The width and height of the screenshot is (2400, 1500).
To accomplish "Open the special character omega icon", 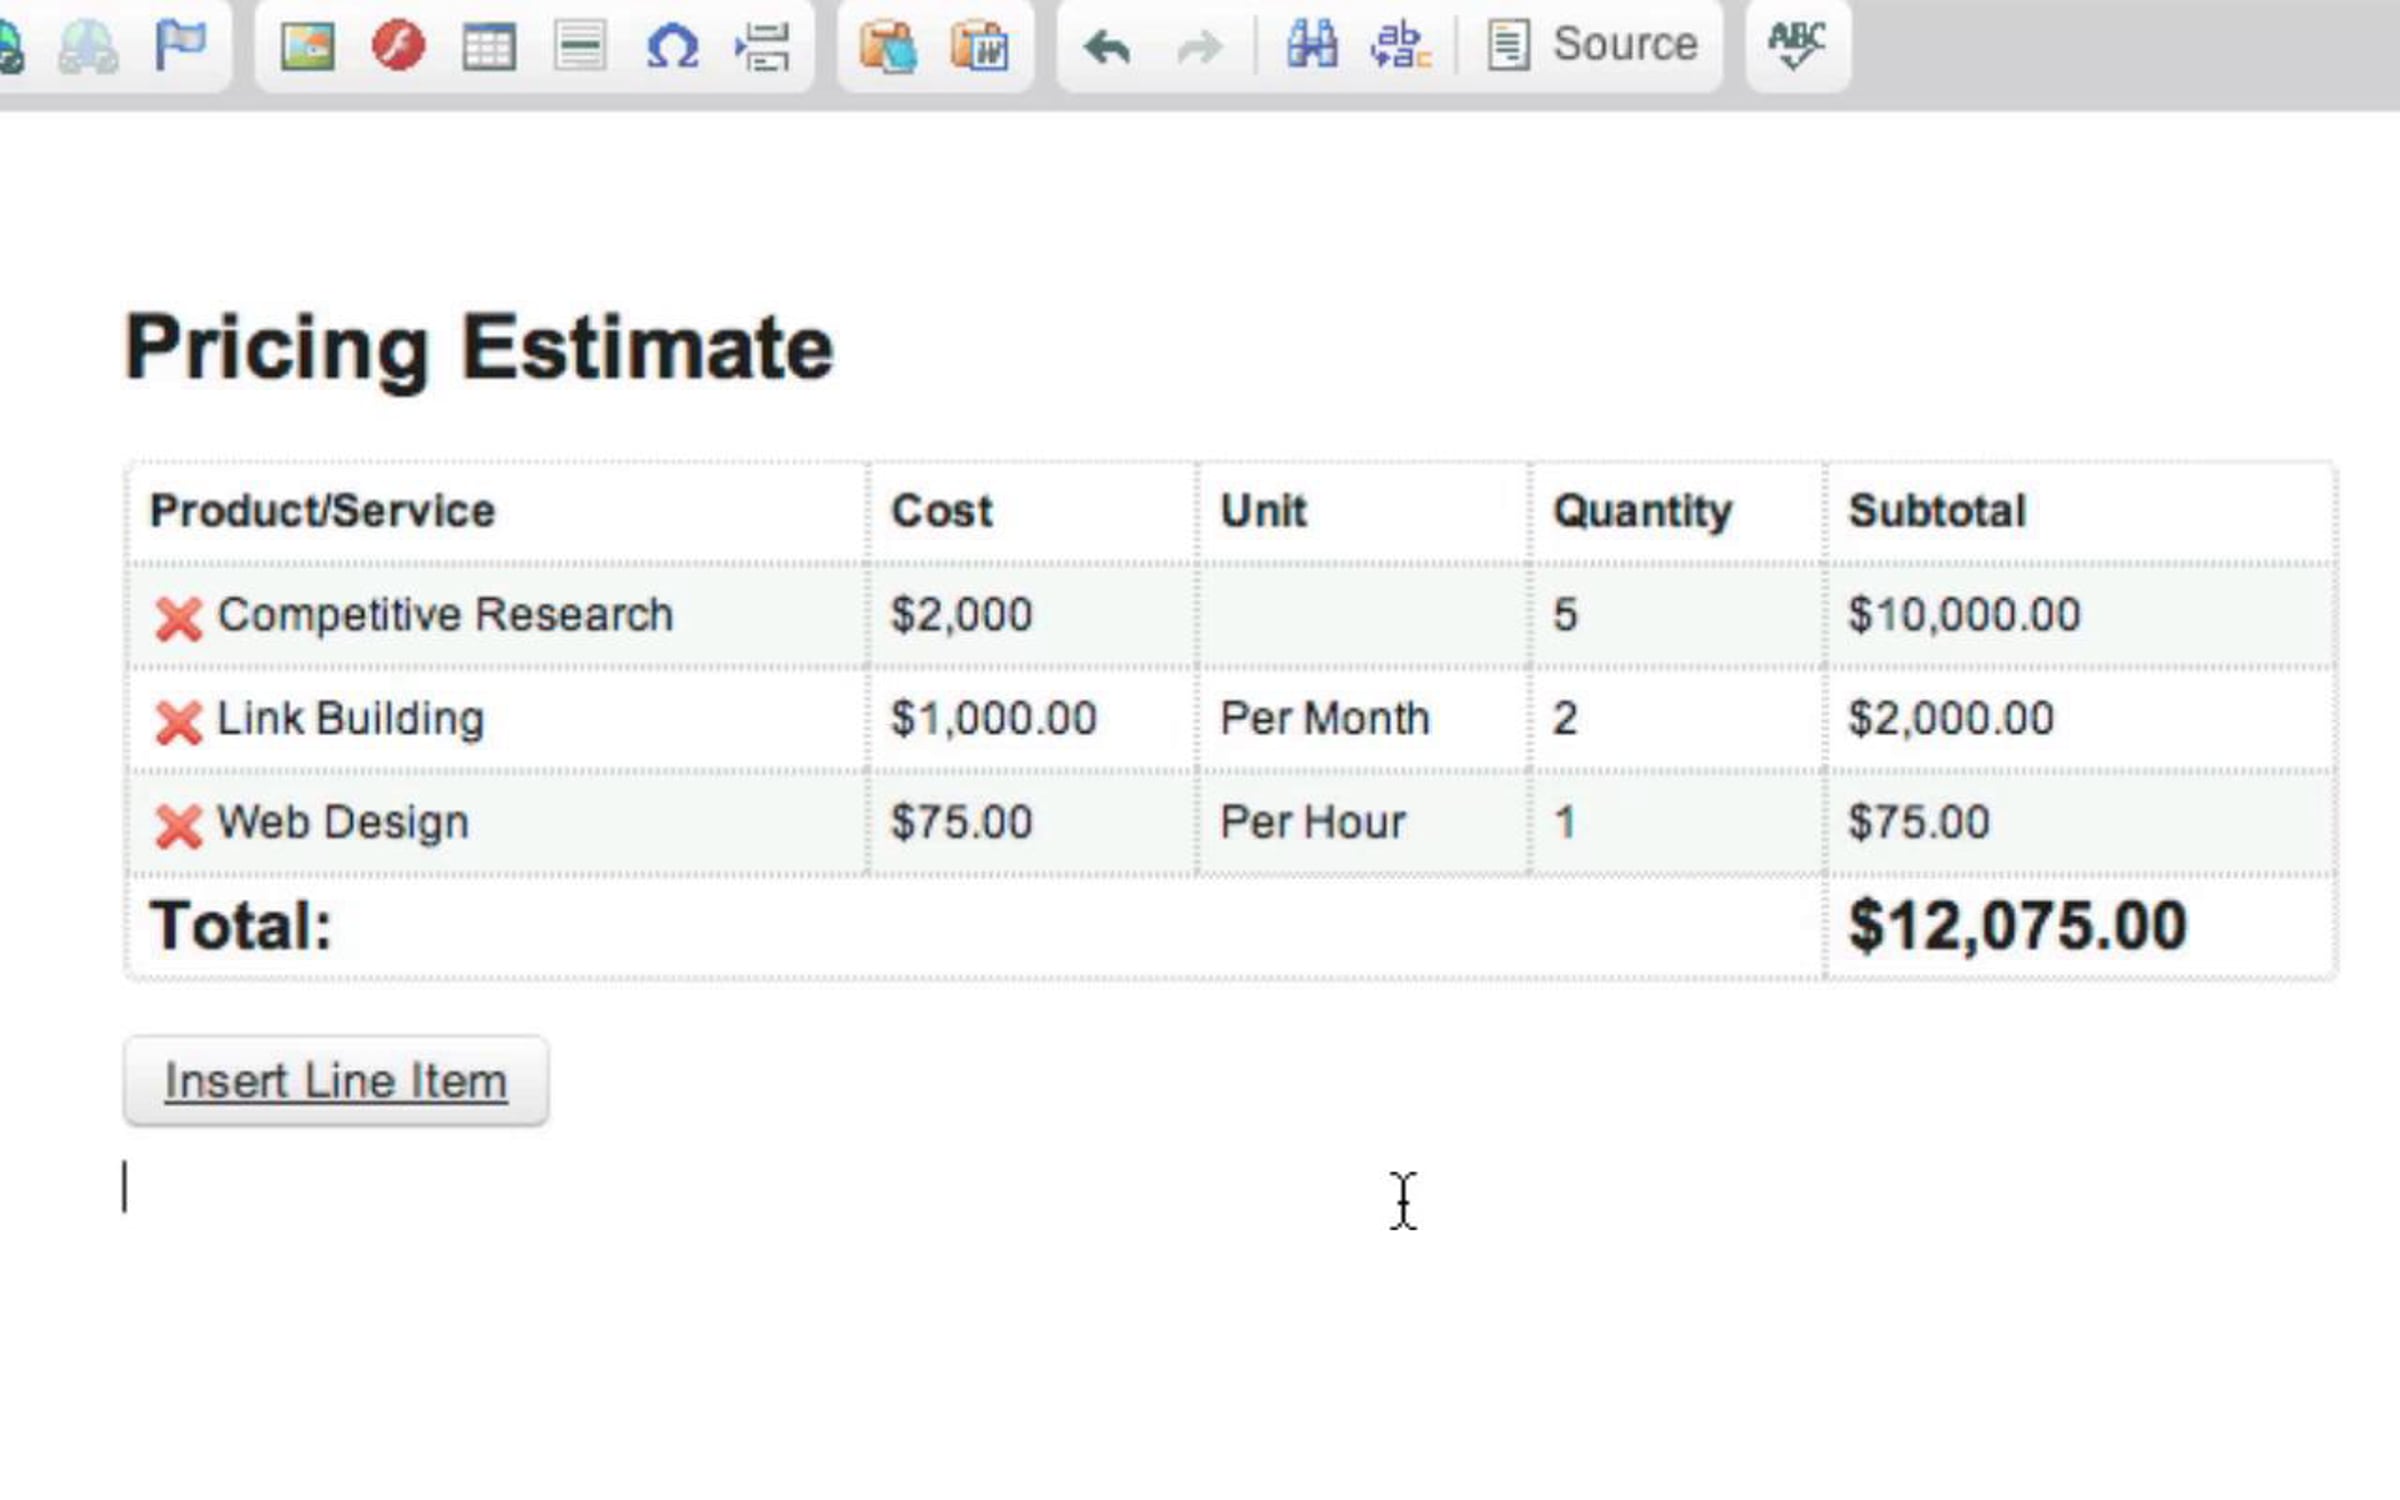I will click(671, 46).
